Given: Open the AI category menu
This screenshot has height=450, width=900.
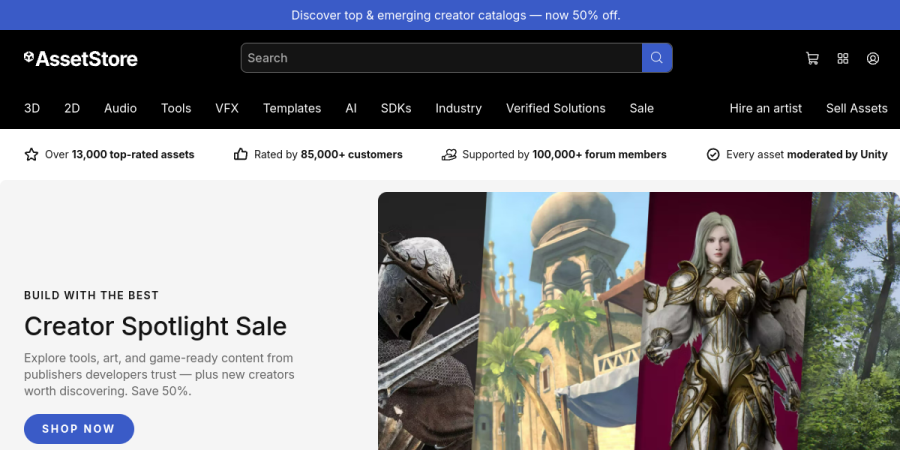Looking at the screenshot, I should point(351,108).
